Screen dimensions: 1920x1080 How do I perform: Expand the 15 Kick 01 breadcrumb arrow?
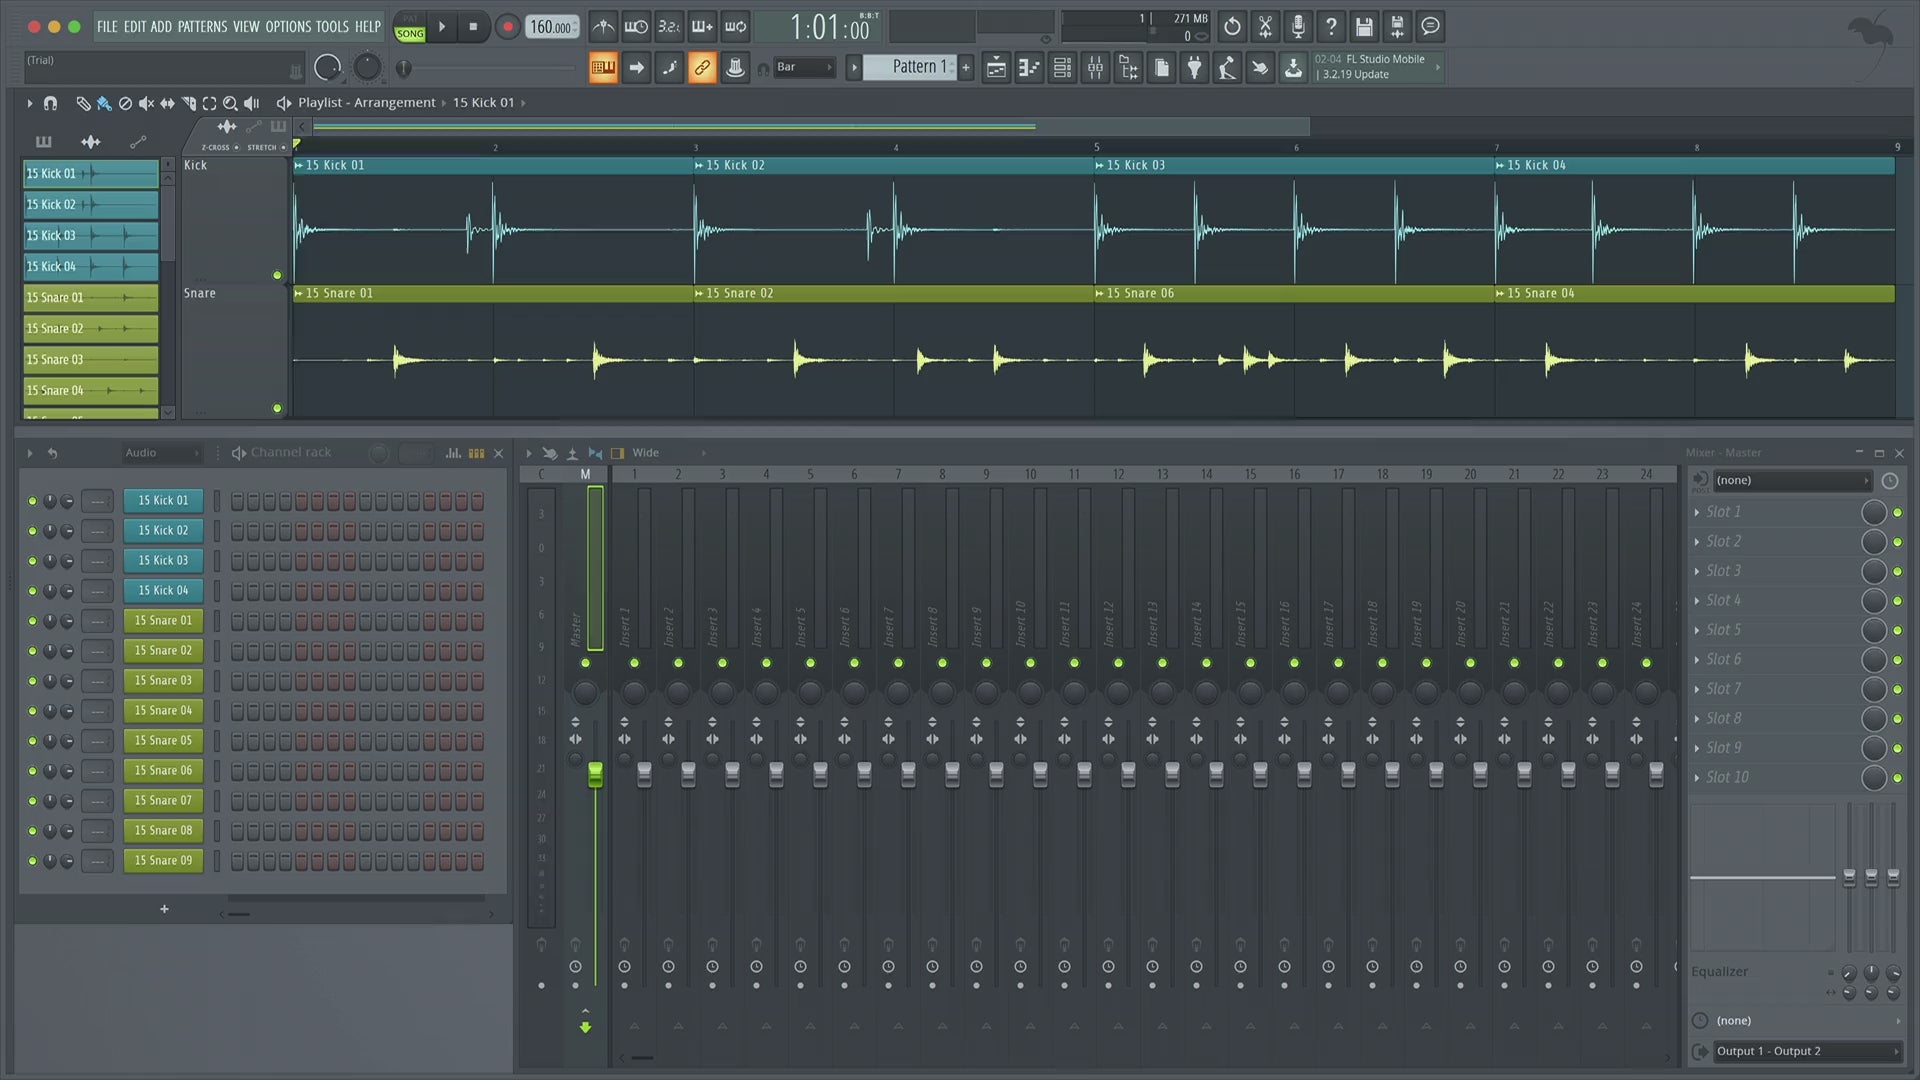tap(523, 103)
